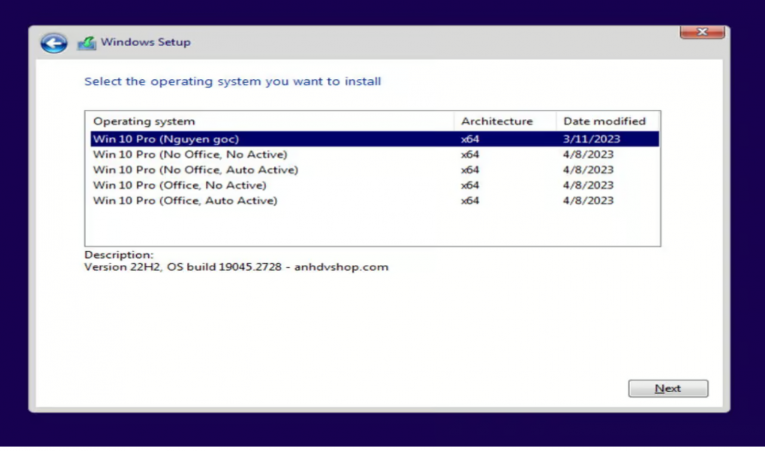Click the Date modified column header
Image resolution: width=765 pixels, height=451 pixels.
[x=607, y=121]
